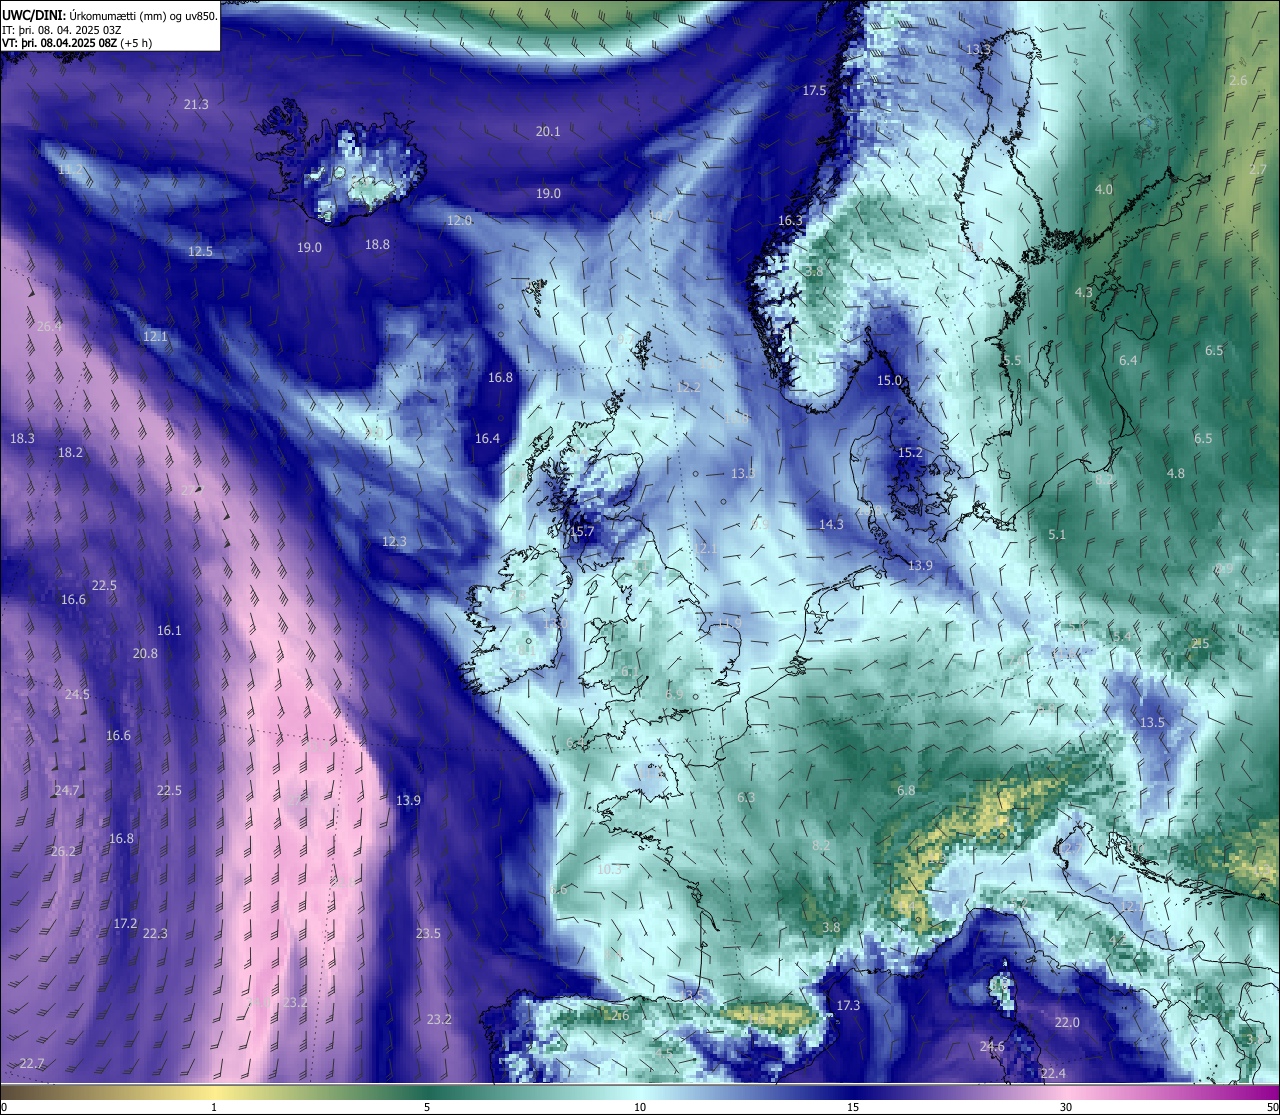Click the 5.1 value over Poland
This screenshot has width=1280, height=1115.
point(1057,534)
